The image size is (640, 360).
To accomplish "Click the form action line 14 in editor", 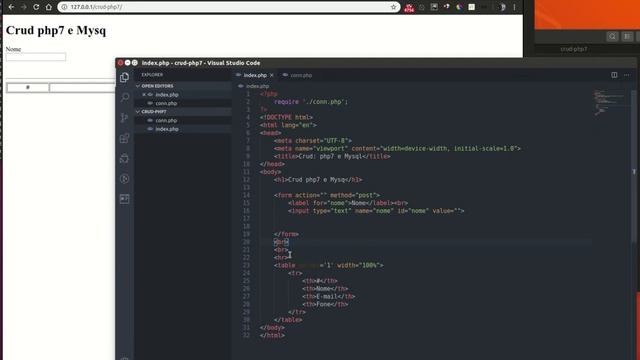I will tap(327, 195).
